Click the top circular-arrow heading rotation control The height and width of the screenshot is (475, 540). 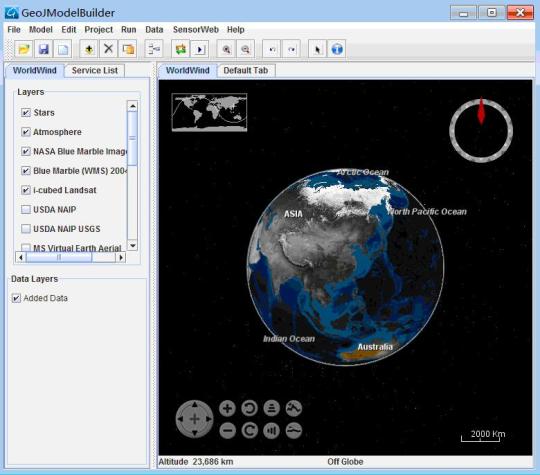click(249, 409)
